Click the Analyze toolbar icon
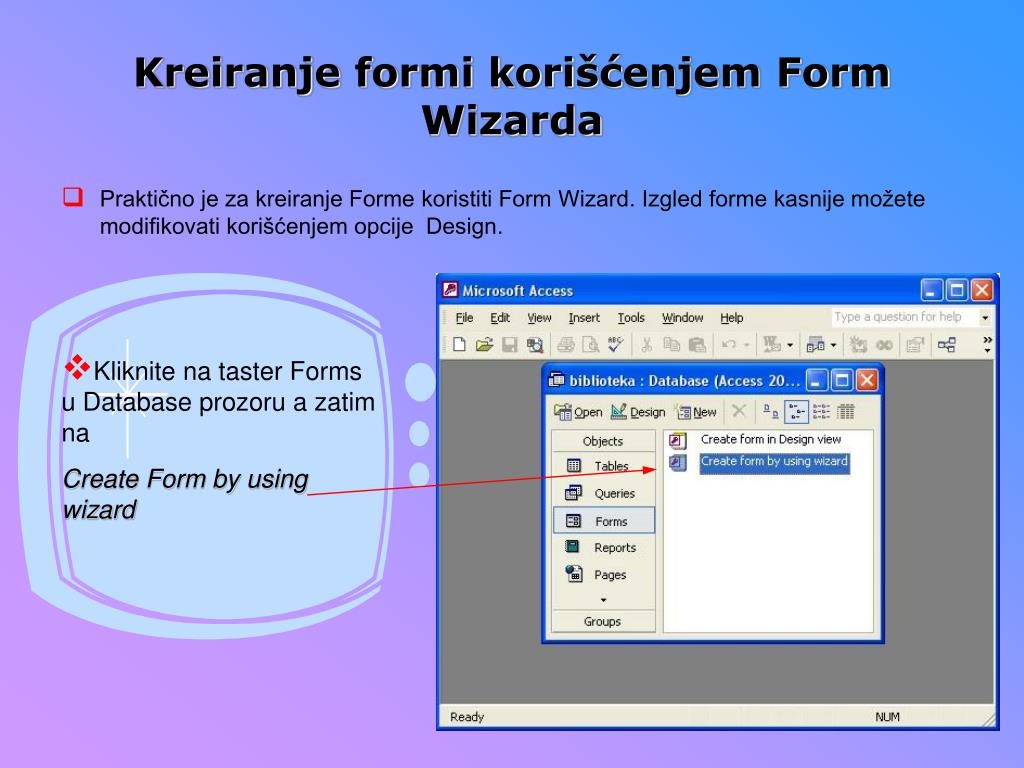1024x768 pixels. 816,344
